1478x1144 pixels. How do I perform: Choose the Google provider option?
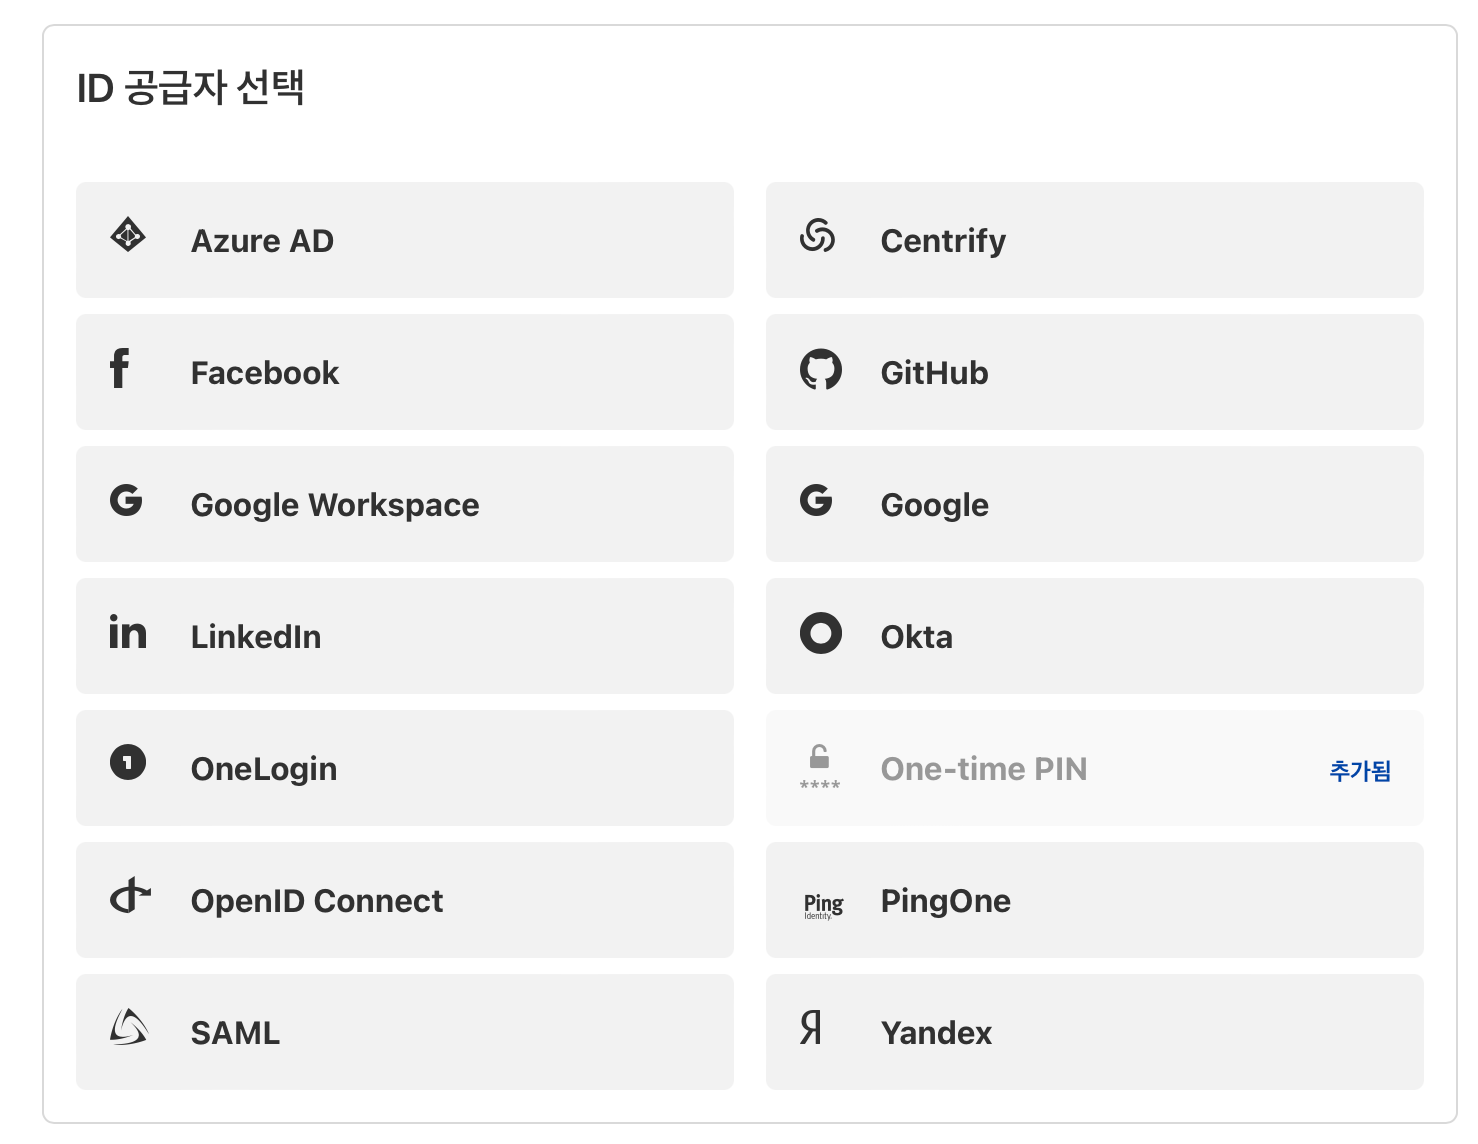click(x=934, y=505)
